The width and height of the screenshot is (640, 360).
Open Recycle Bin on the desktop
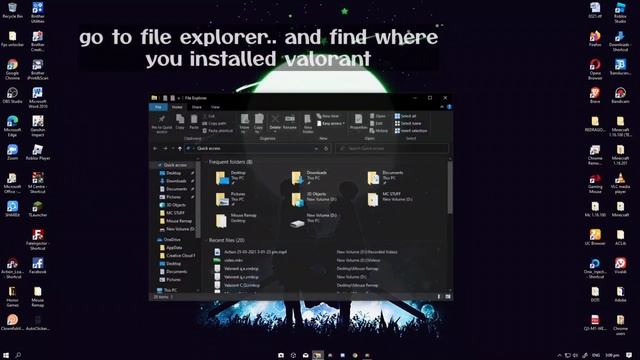tap(12, 11)
